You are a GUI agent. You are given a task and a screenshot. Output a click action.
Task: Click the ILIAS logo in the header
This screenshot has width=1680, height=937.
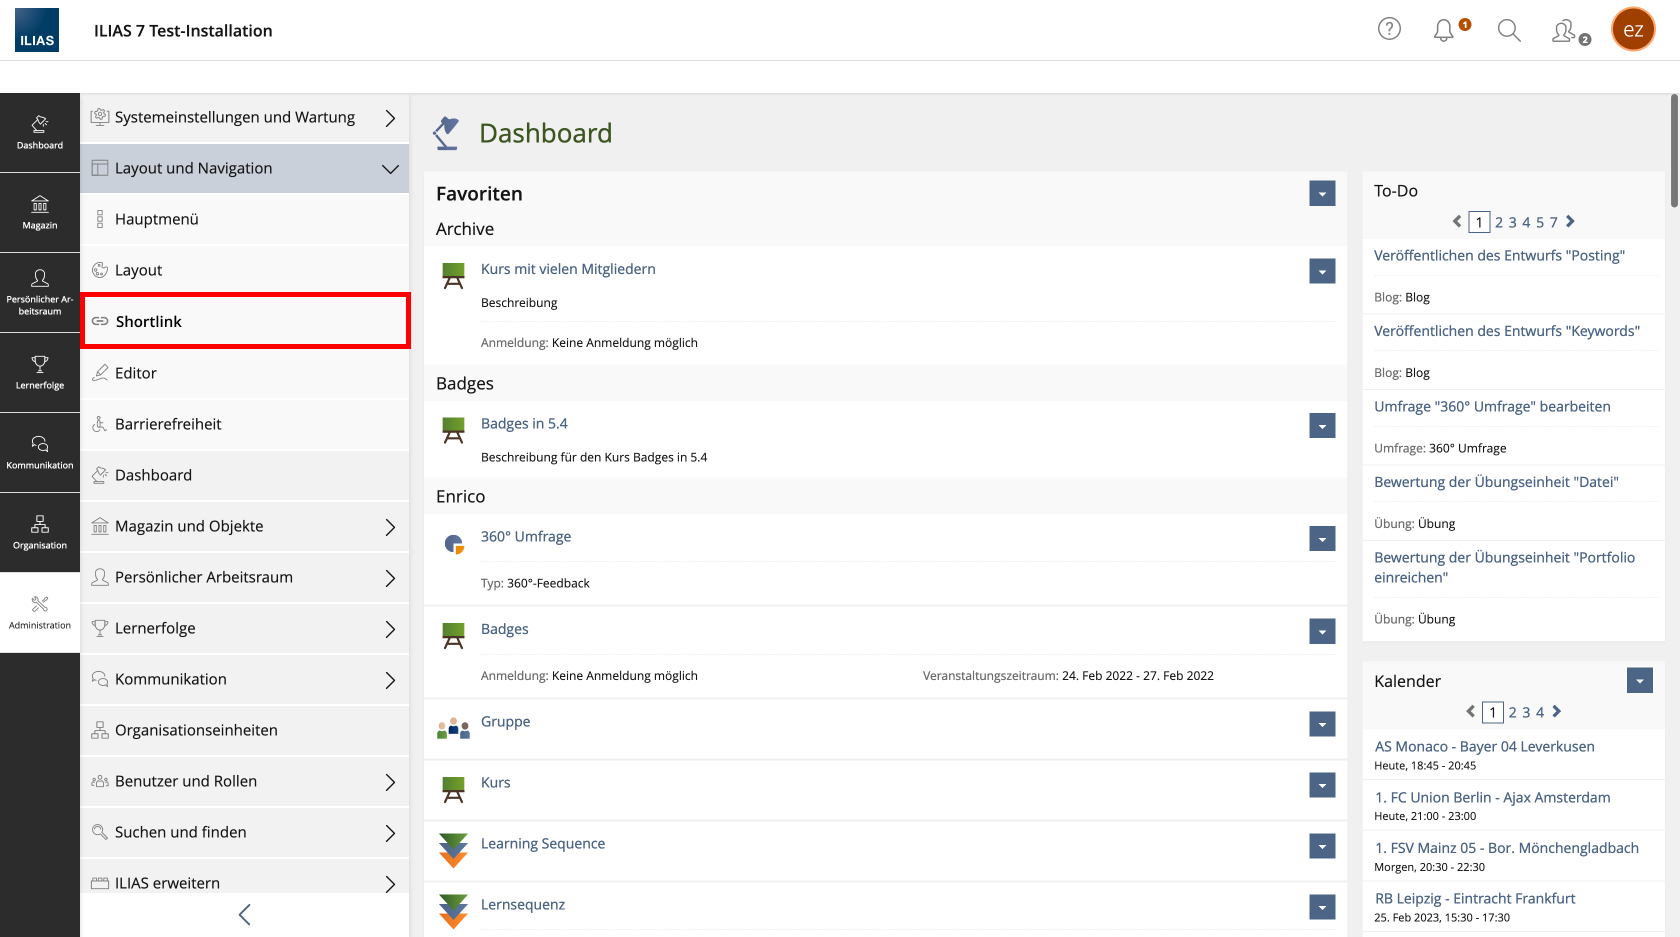coord(37,30)
